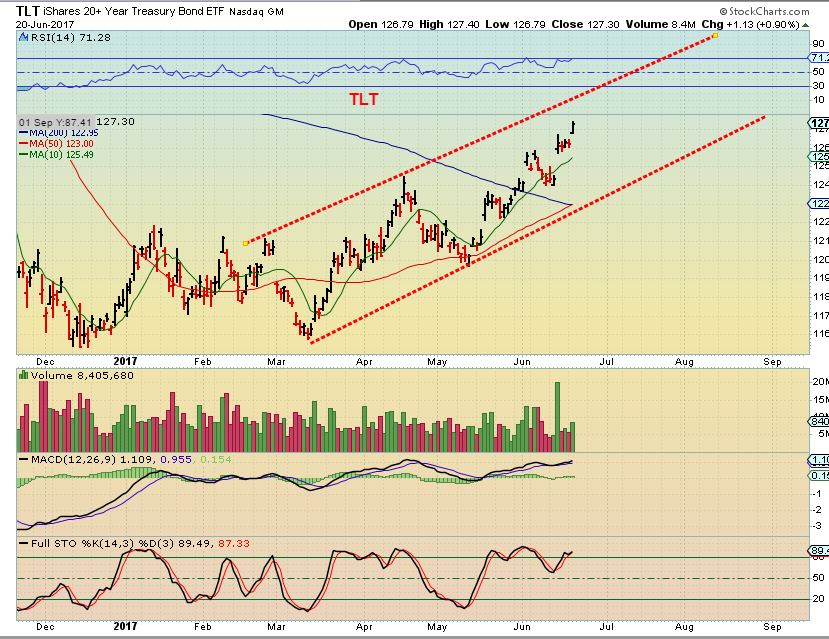829x639 pixels.
Task: Click the MACD histogram value 0.154
Action: point(216,460)
